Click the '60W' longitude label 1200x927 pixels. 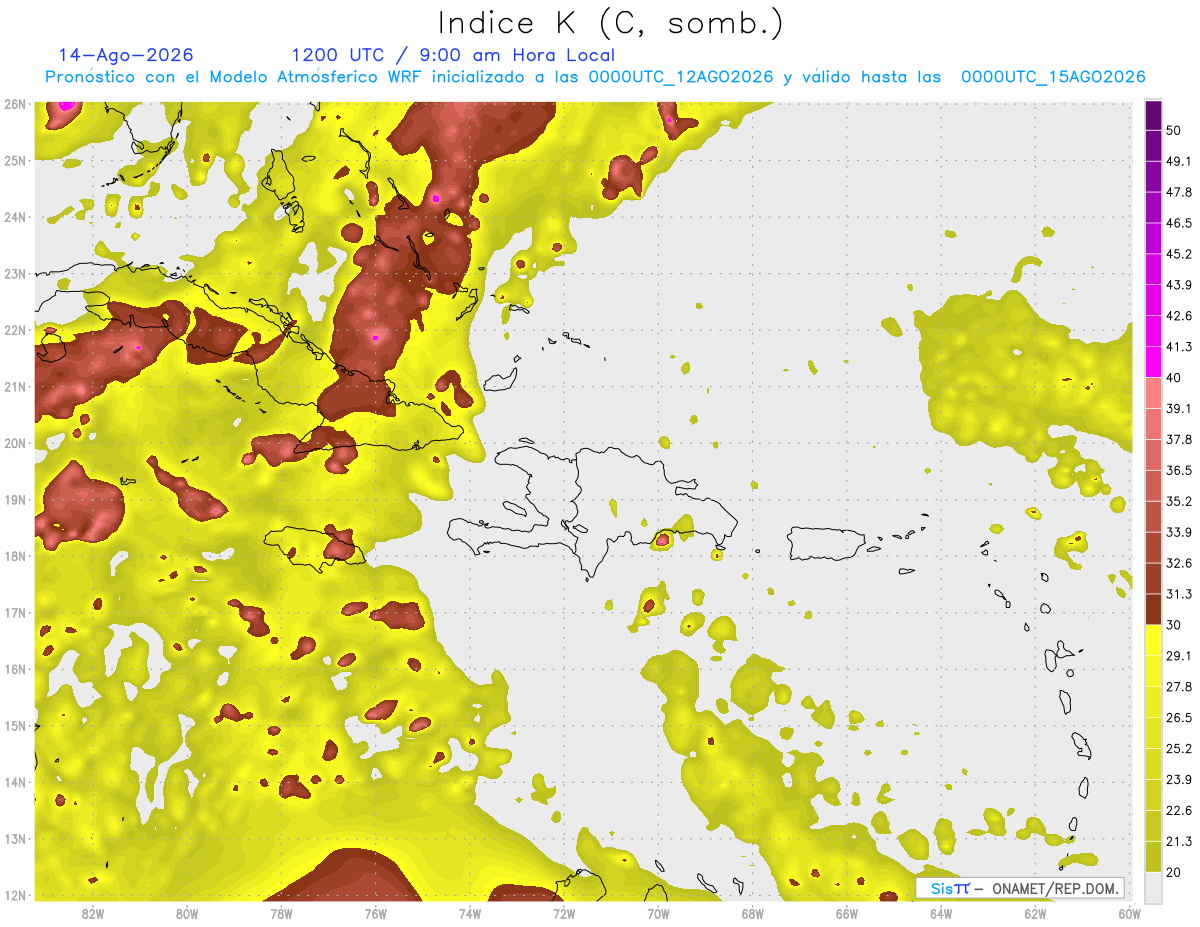pos(1129,913)
